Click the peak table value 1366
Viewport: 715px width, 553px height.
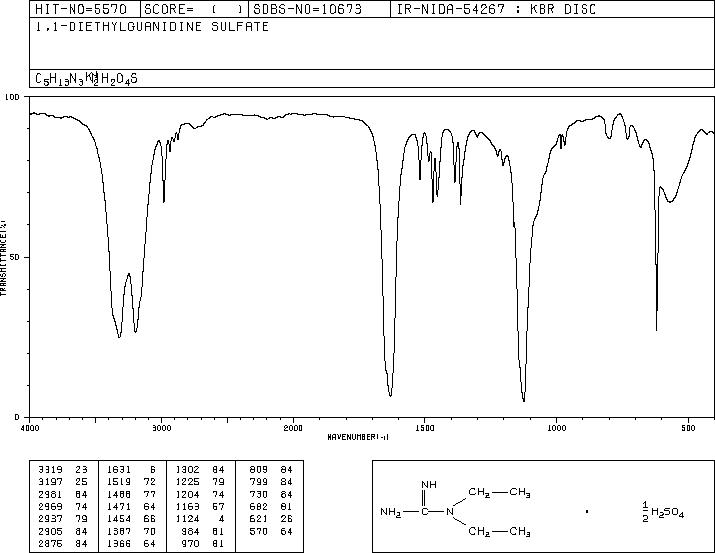tap(119, 544)
